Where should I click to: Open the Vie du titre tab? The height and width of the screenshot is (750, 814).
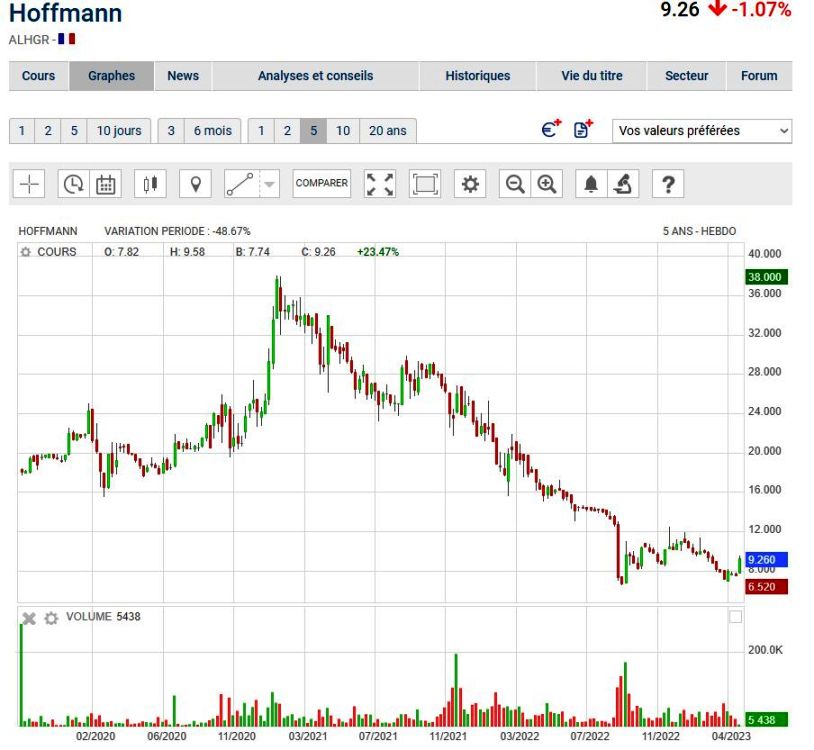(x=592, y=76)
